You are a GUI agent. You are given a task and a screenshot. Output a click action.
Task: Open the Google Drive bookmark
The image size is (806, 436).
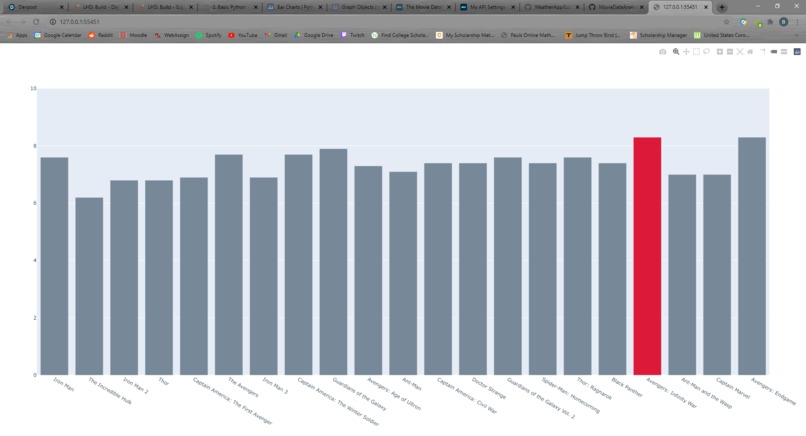pyautogui.click(x=314, y=35)
